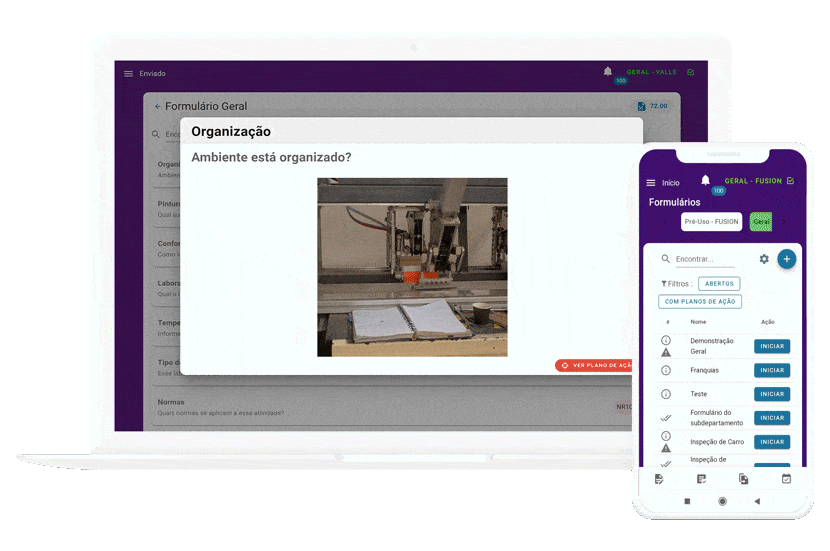
Task: Toggle the ABERTOS filter
Action: [719, 284]
